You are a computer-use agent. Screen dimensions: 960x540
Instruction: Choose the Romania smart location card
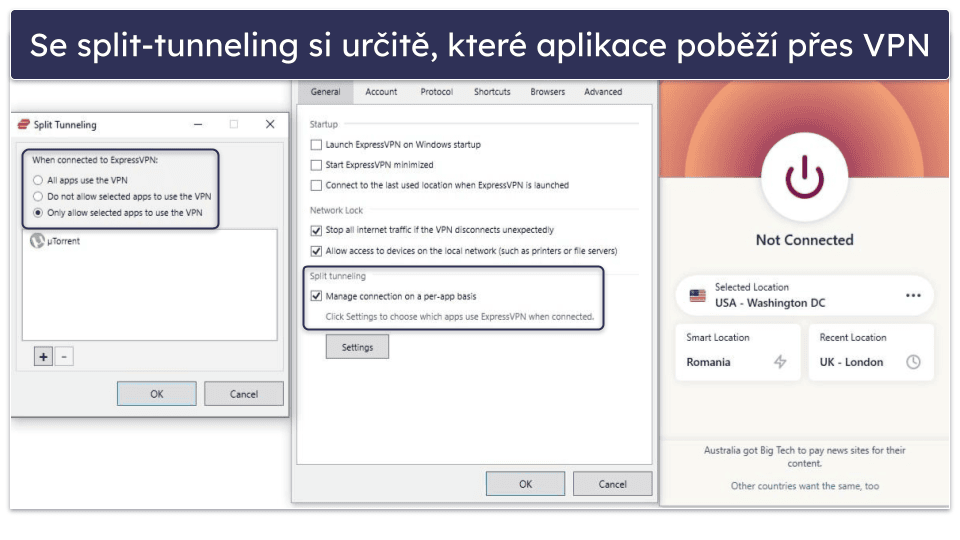click(x=738, y=351)
